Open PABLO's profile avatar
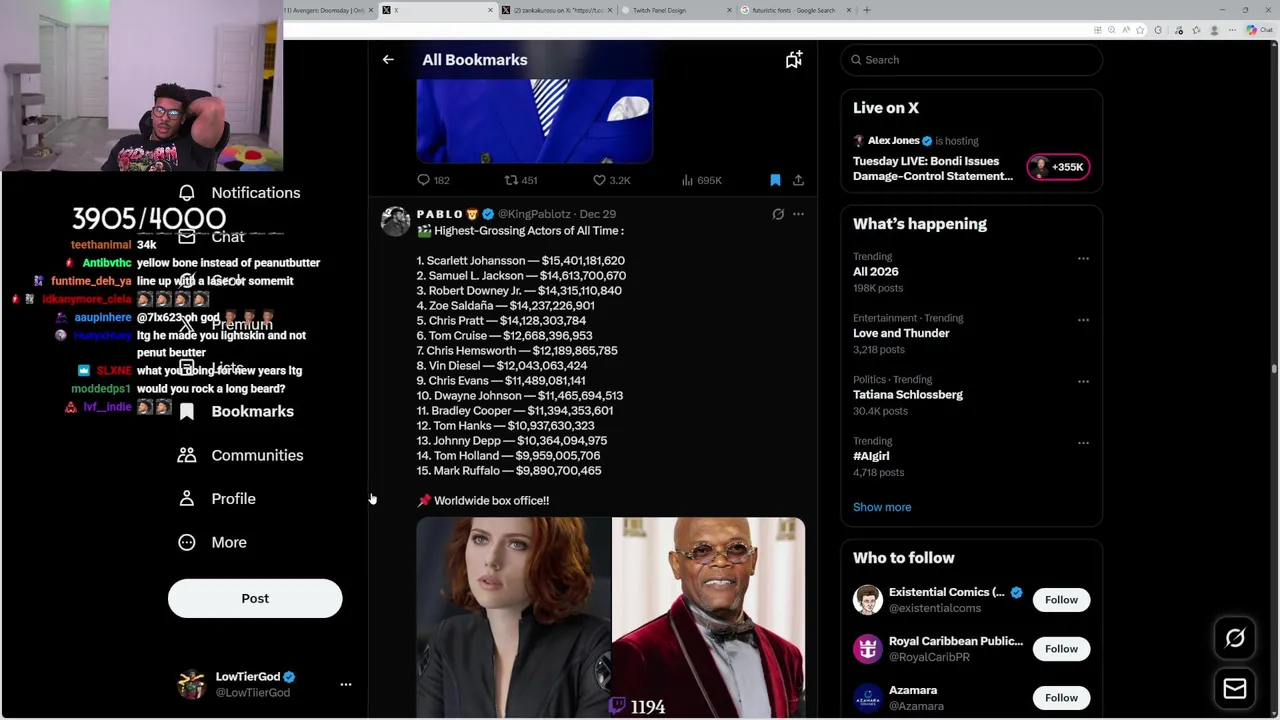The image size is (1280, 720). click(396, 222)
